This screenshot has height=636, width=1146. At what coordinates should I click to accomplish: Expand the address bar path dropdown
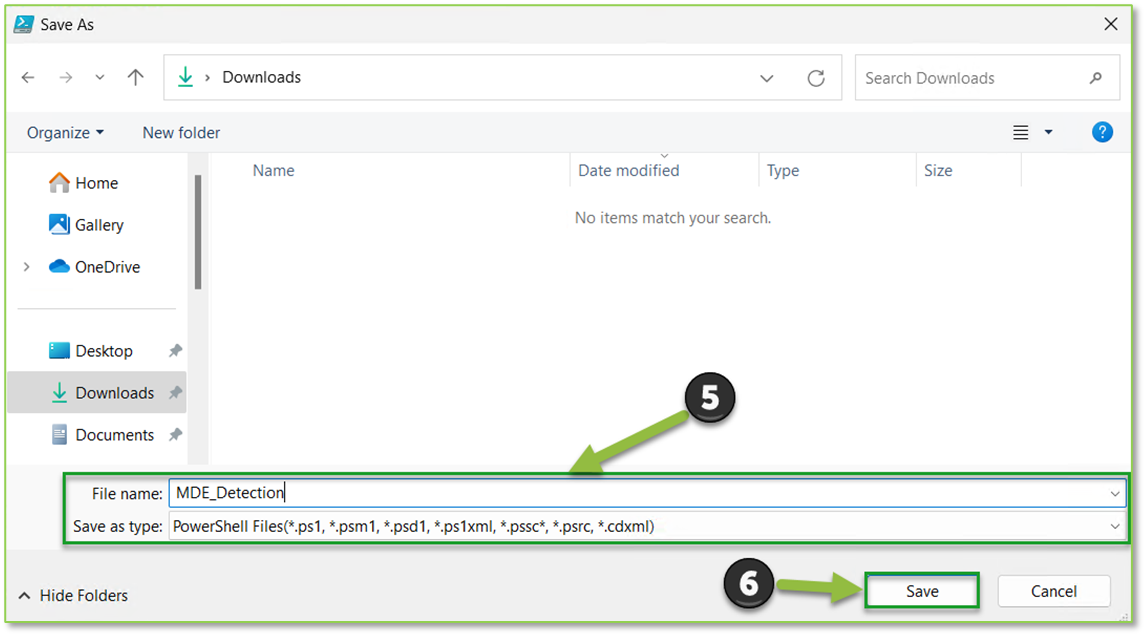767,78
